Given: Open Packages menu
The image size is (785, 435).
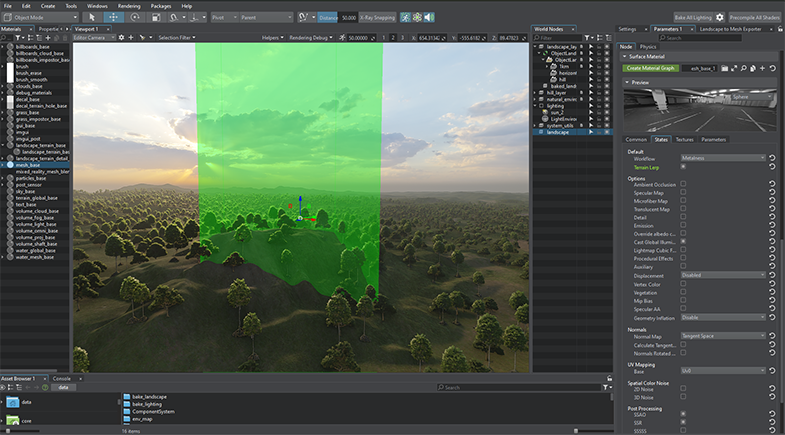Looking at the screenshot, I should click(x=161, y=6).
